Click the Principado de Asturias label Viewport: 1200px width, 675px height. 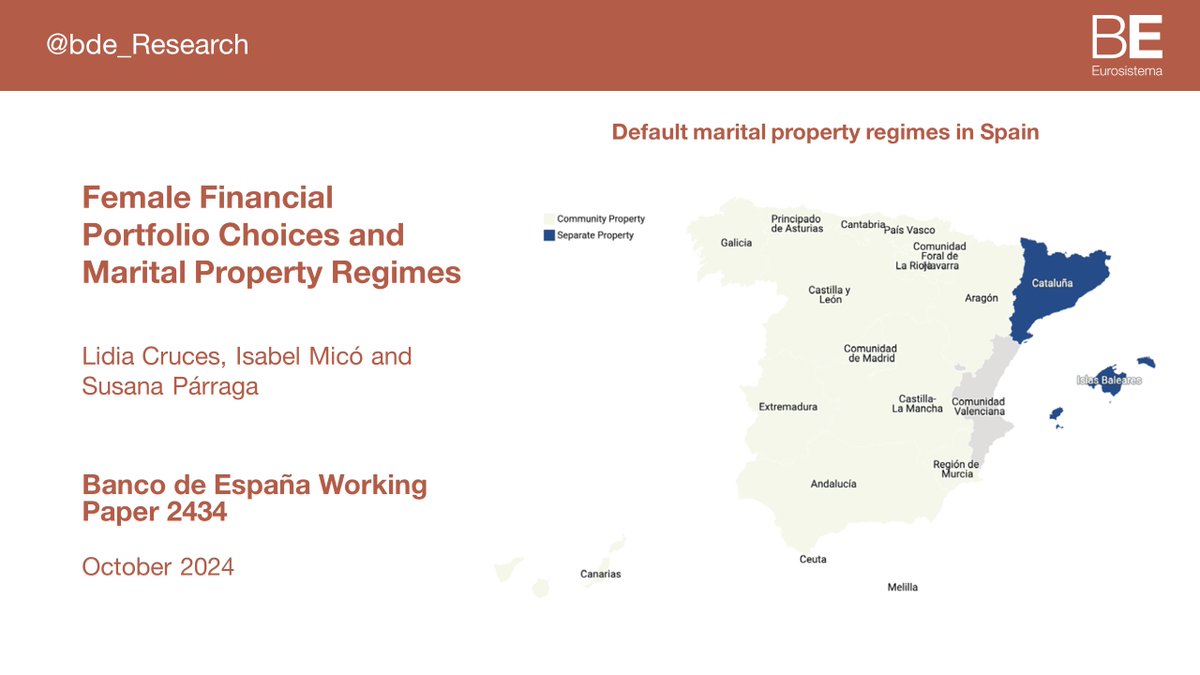click(797, 223)
